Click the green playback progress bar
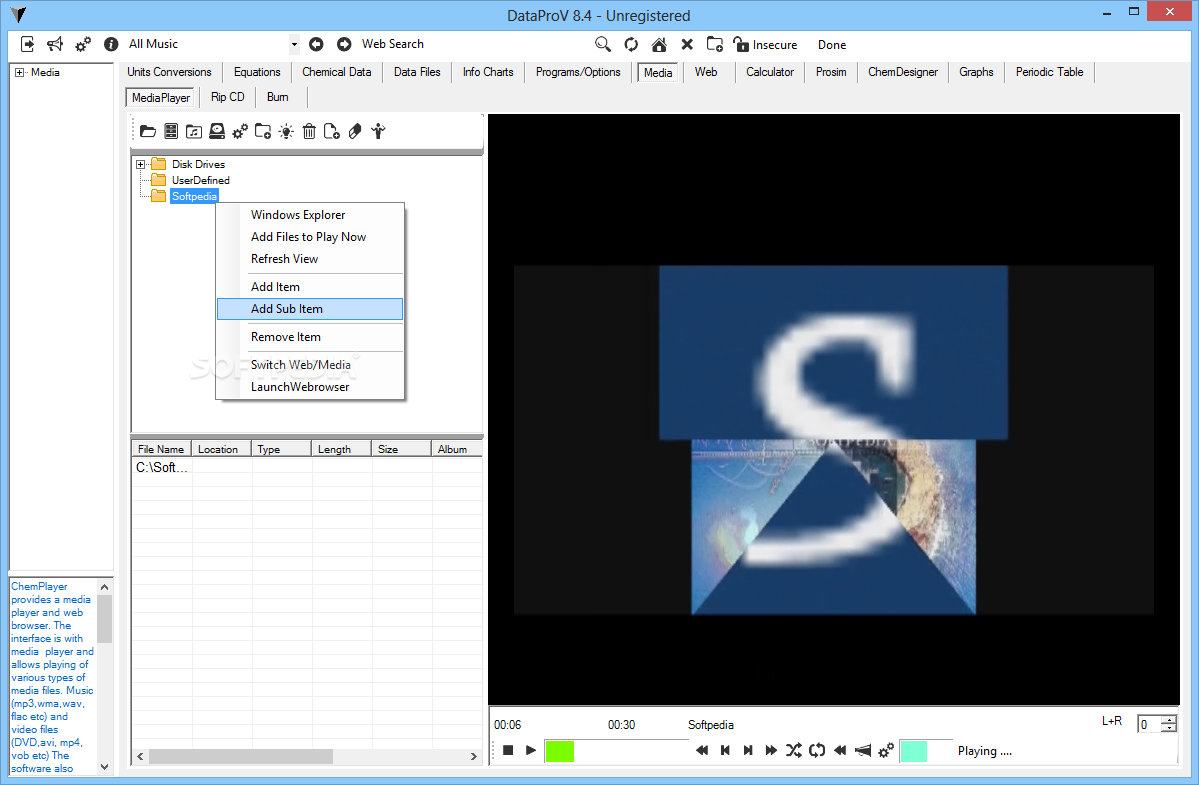 616,751
